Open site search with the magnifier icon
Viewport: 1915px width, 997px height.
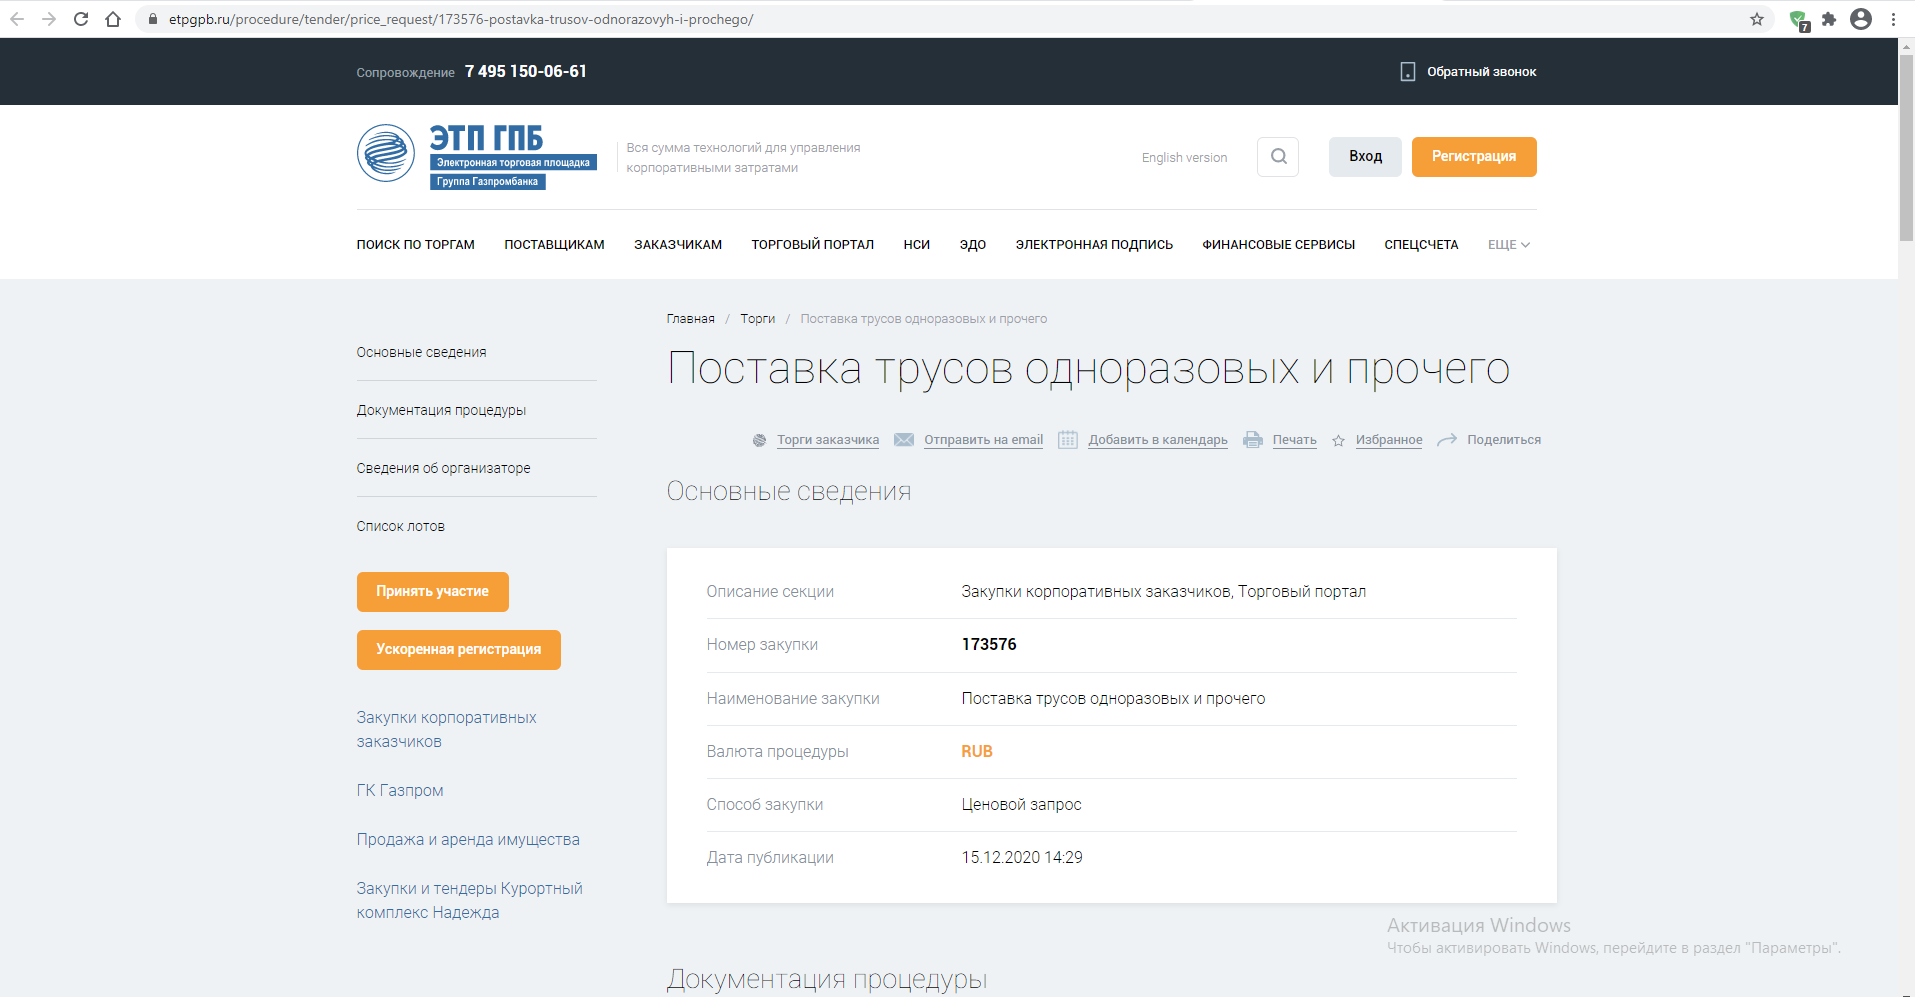(1278, 157)
